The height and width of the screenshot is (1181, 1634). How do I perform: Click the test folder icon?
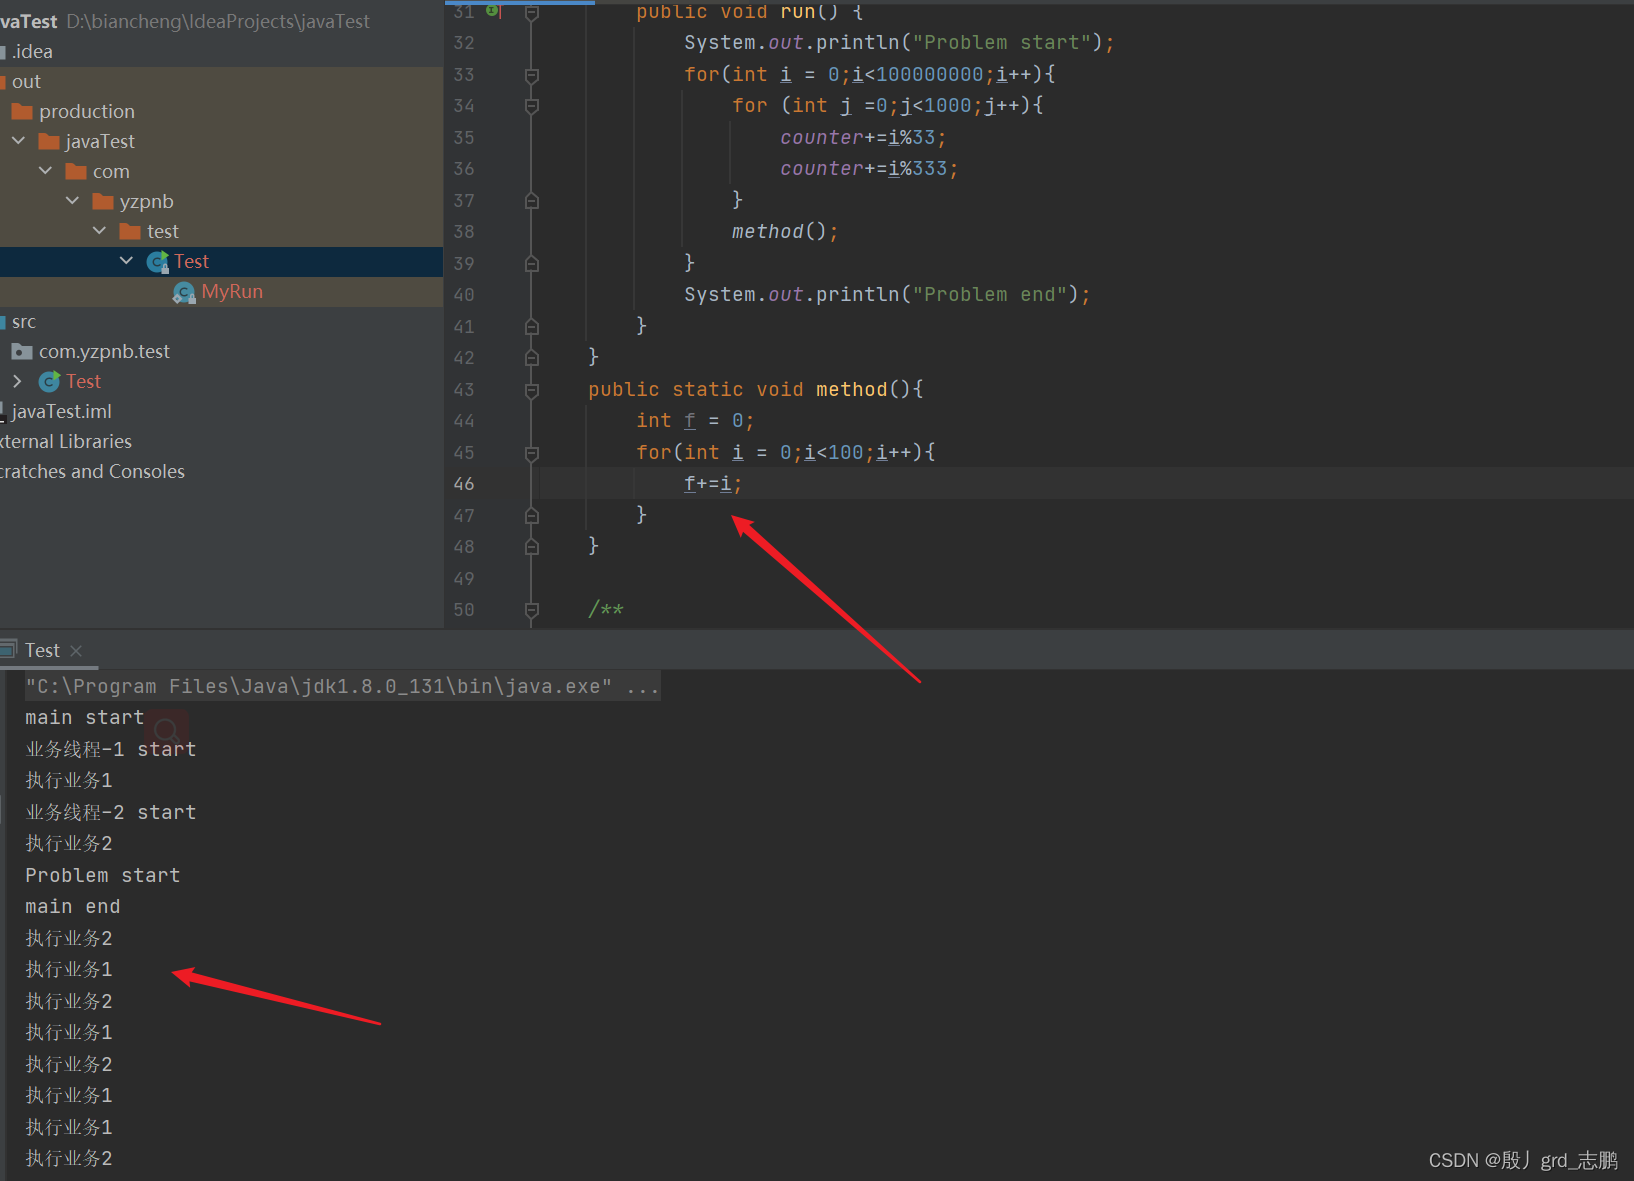(130, 231)
